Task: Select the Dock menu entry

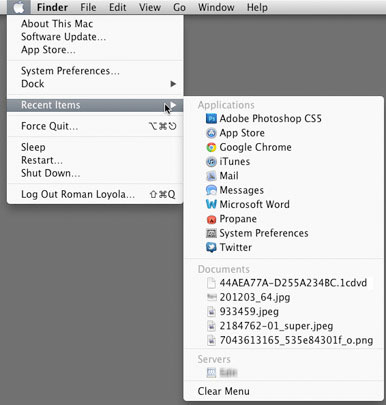Action: [95, 84]
